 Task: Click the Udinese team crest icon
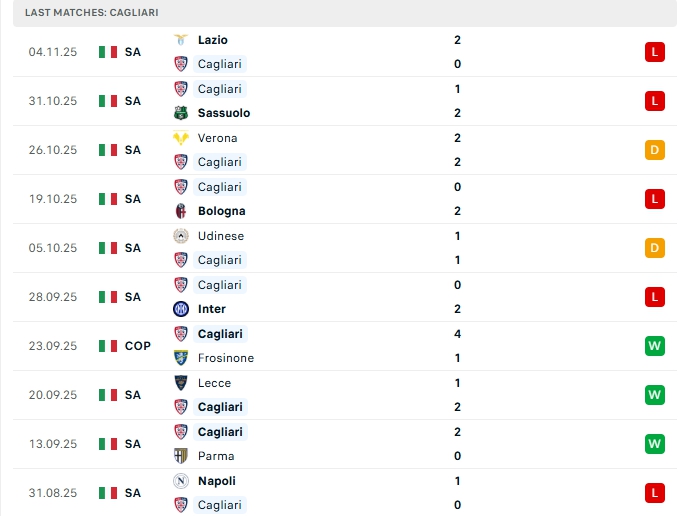pyautogui.click(x=181, y=236)
